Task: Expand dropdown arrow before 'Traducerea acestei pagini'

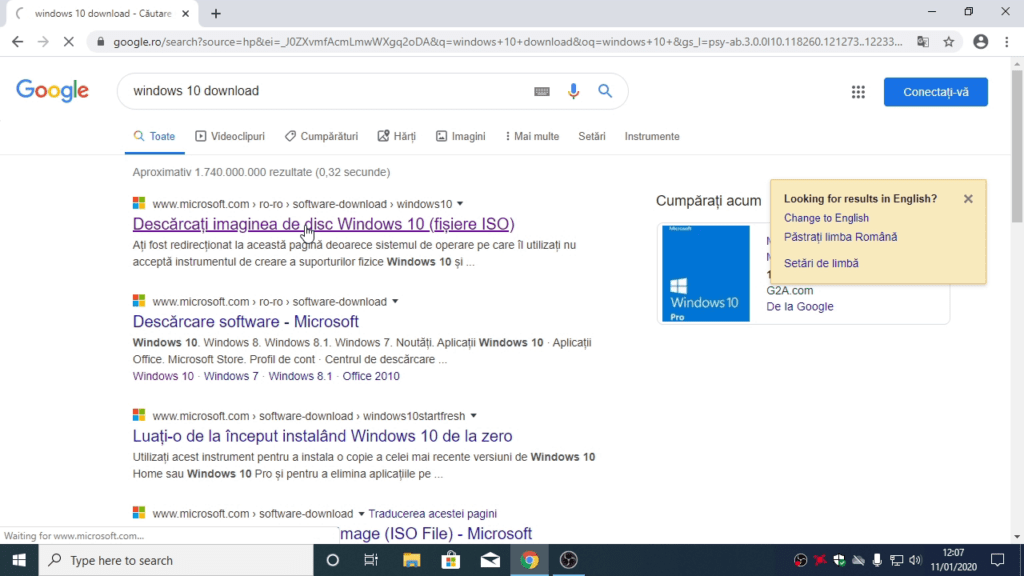Action: 360,514
